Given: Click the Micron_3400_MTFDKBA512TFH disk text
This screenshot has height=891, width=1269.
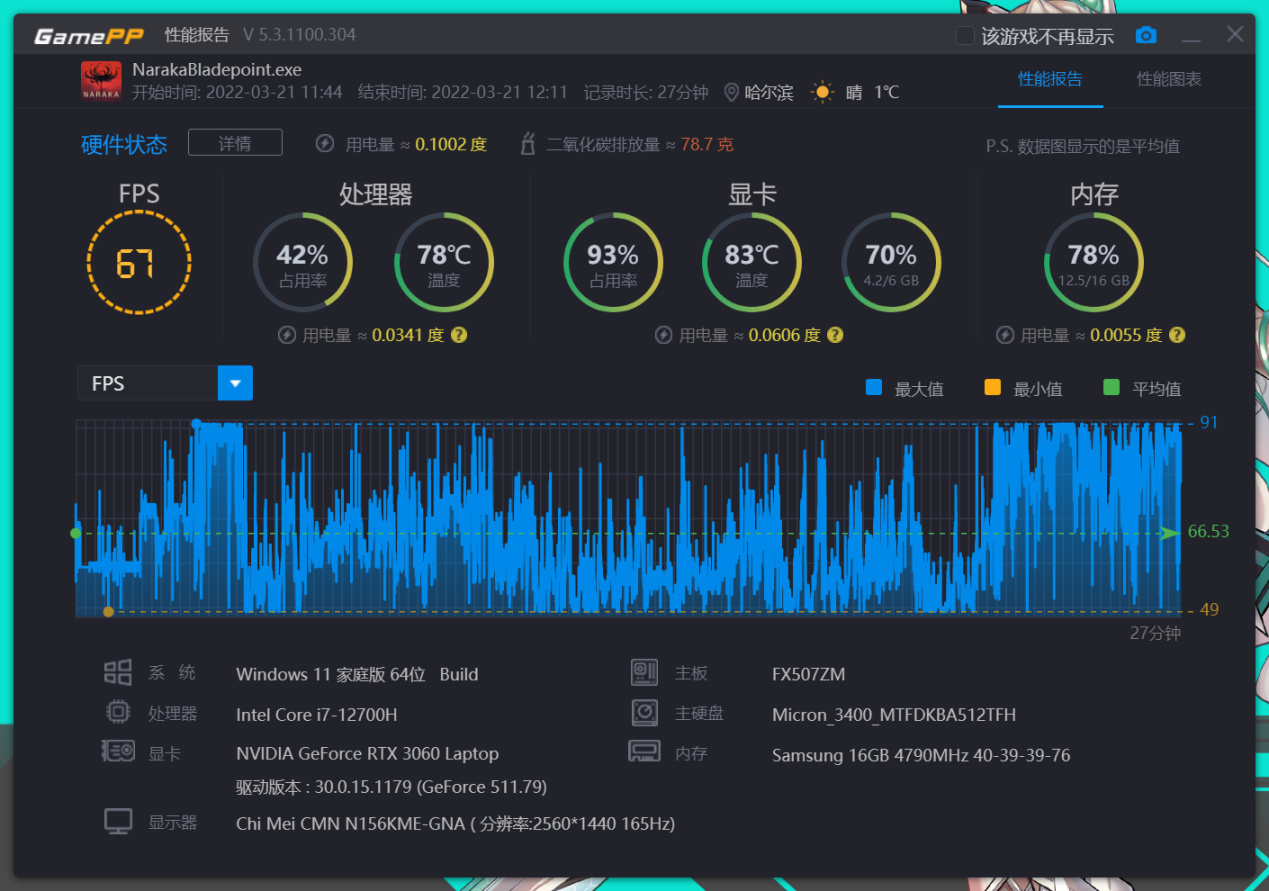Looking at the screenshot, I should click(x=894, y=715).
